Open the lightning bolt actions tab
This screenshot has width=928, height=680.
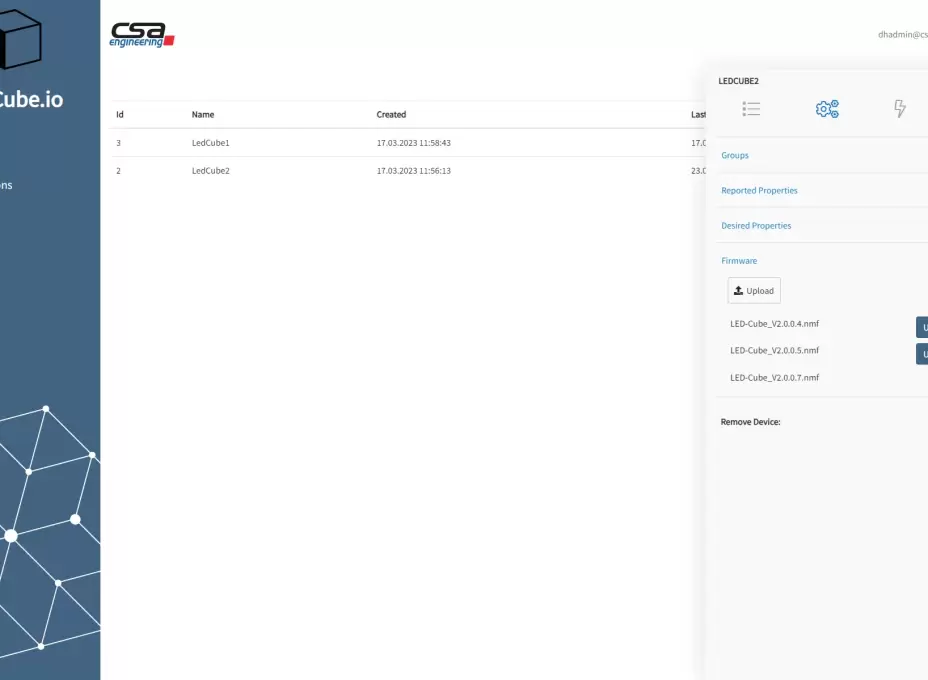click(x=900, y=109)
